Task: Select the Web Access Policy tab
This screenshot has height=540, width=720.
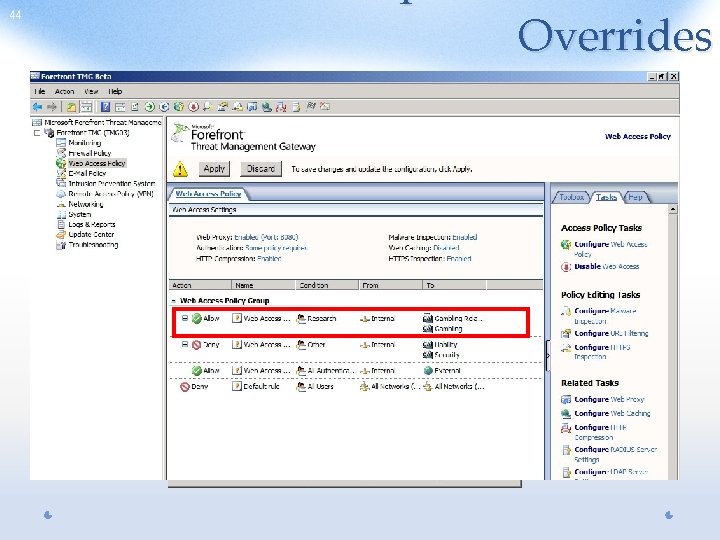Action: point(208,194)
